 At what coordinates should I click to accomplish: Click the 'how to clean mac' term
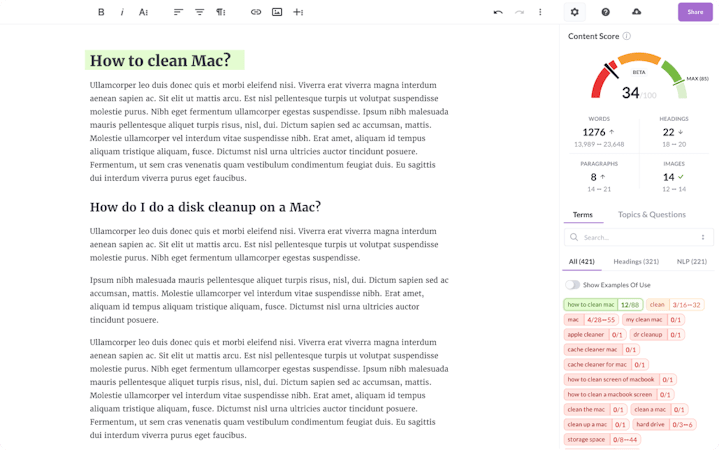(603, 305)
